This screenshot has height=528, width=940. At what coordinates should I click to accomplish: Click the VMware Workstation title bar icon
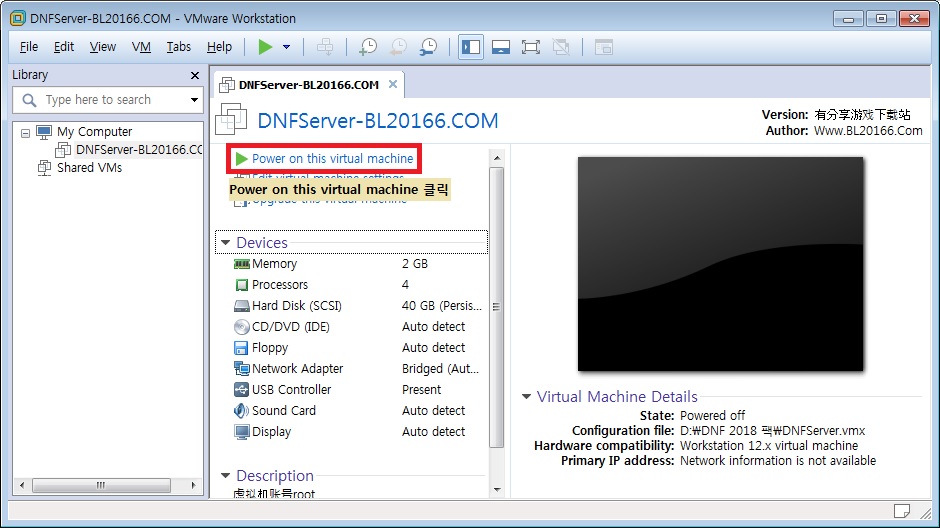(x=18, y=18)
